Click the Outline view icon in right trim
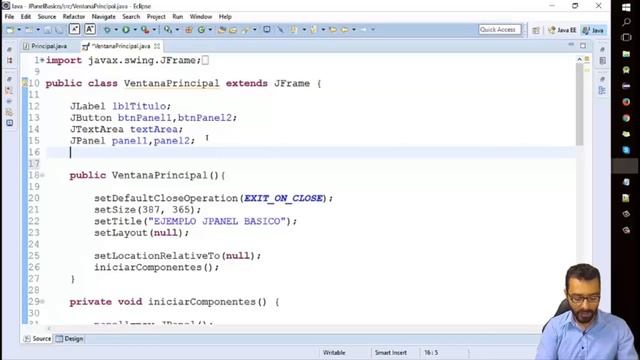This screenshot has width=640, height=360. [x=602, y=91]
